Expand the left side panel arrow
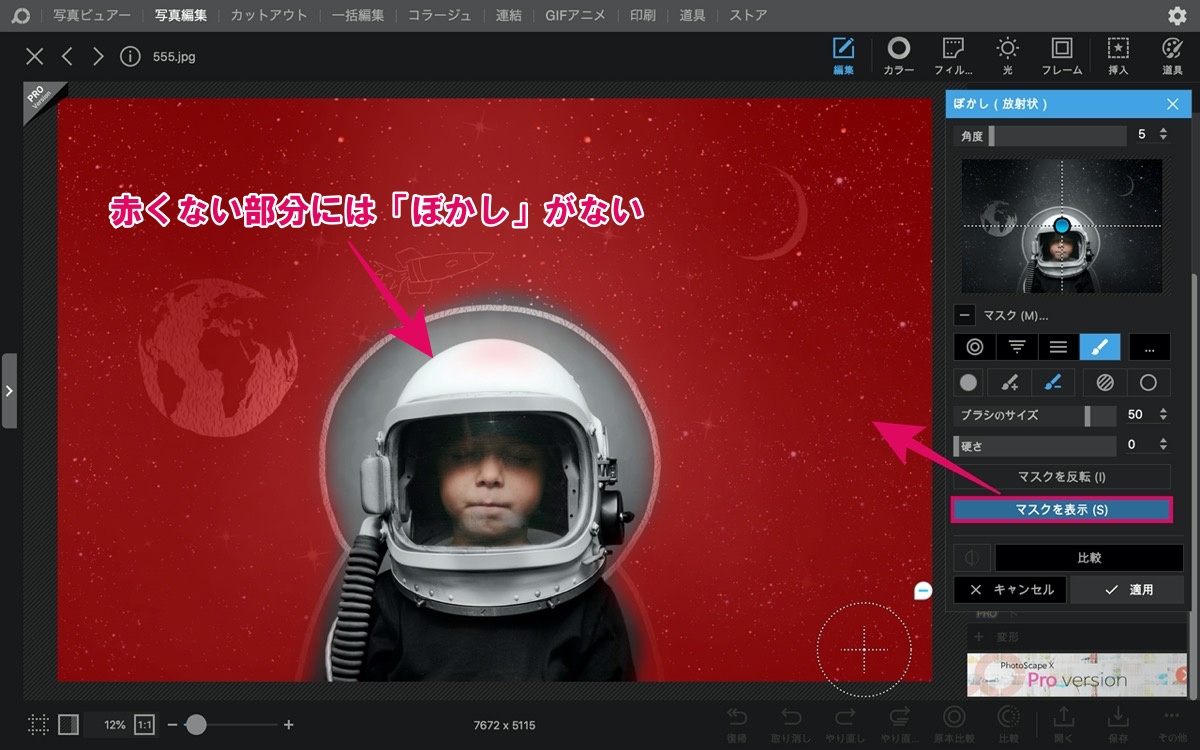 pyautogui.click(x=9, y=390)
